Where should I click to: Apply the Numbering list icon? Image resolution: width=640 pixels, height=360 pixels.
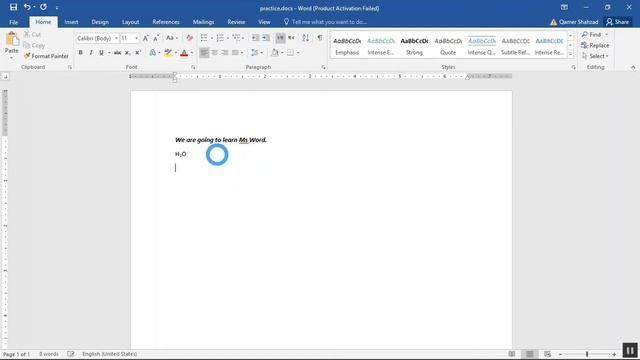point(220,38)
